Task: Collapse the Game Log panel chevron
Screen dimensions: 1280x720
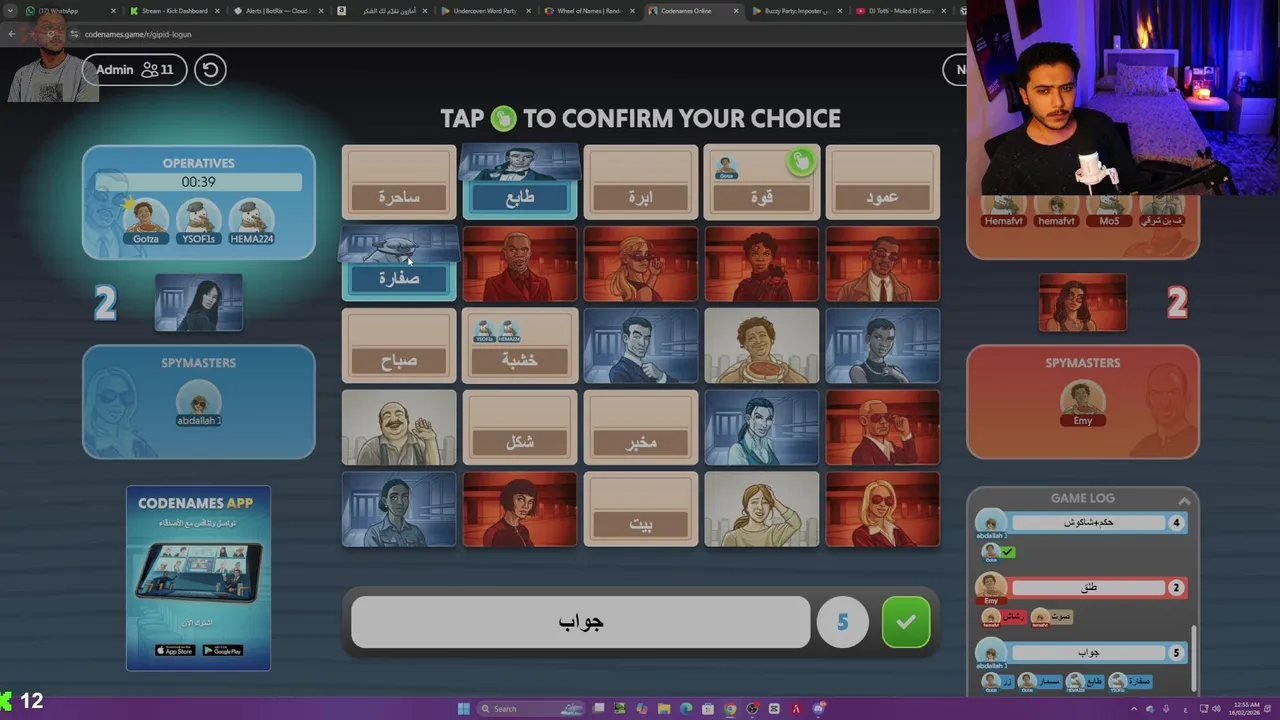Action: point(1184,501)
